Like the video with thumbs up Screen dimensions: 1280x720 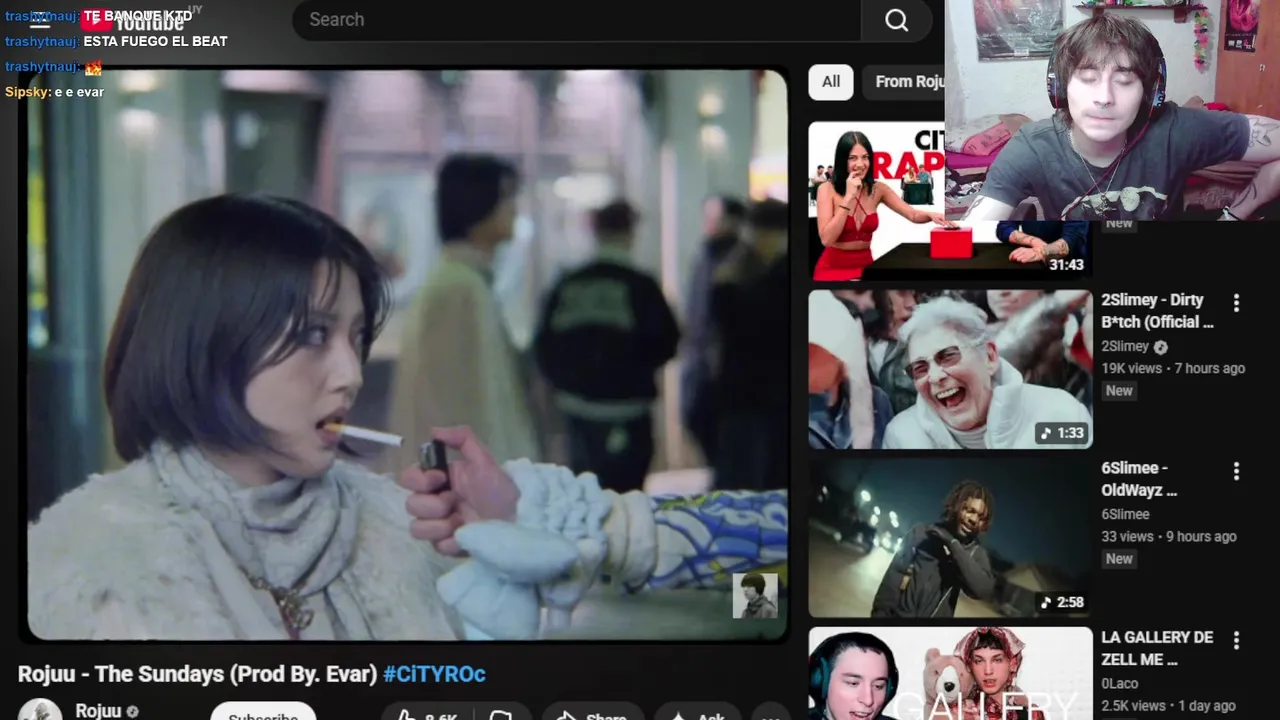coord(427,714)
